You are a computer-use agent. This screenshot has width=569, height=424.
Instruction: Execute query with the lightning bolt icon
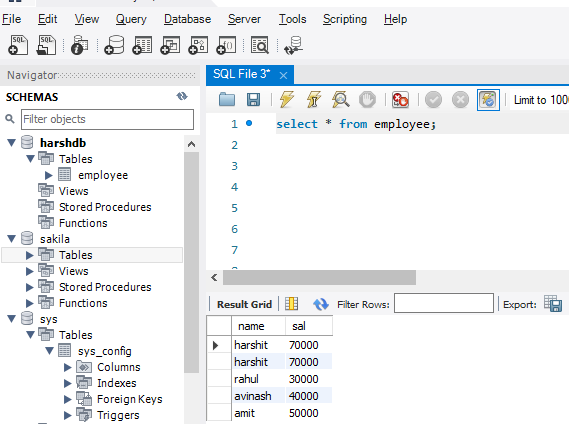click(287, 99)
